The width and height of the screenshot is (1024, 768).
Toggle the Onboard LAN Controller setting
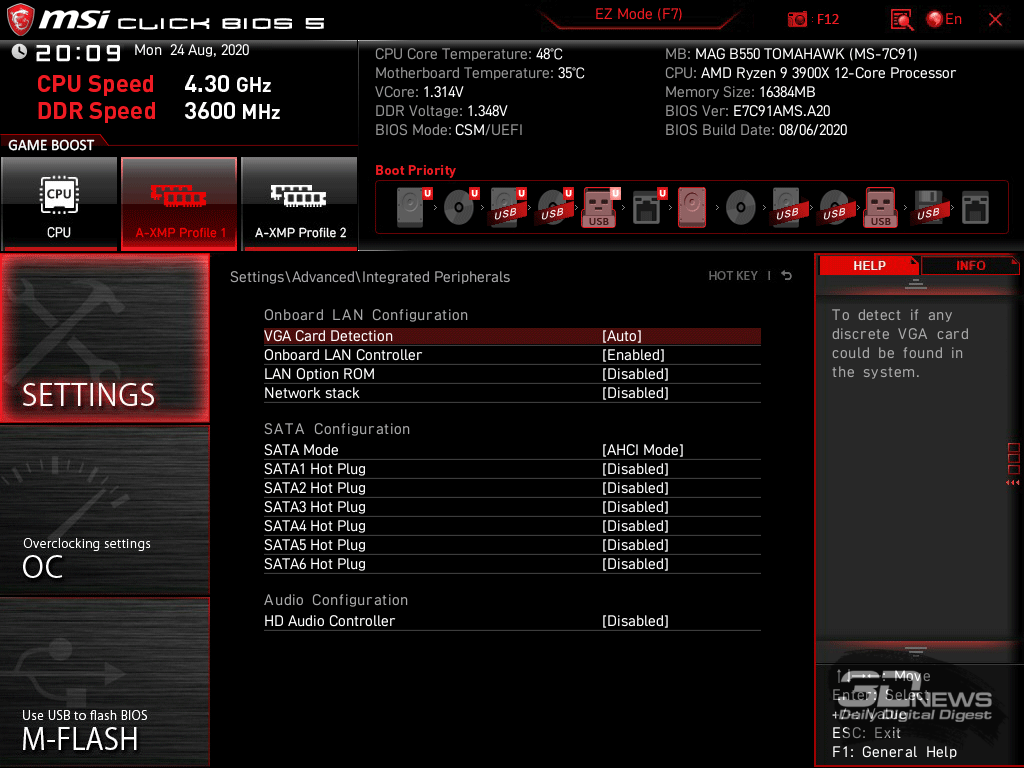pos(512,355)
